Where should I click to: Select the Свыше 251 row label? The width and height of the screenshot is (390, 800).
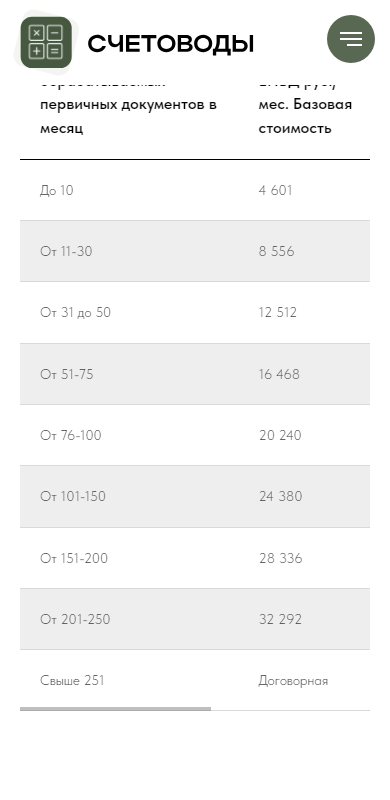coord(72,681)
